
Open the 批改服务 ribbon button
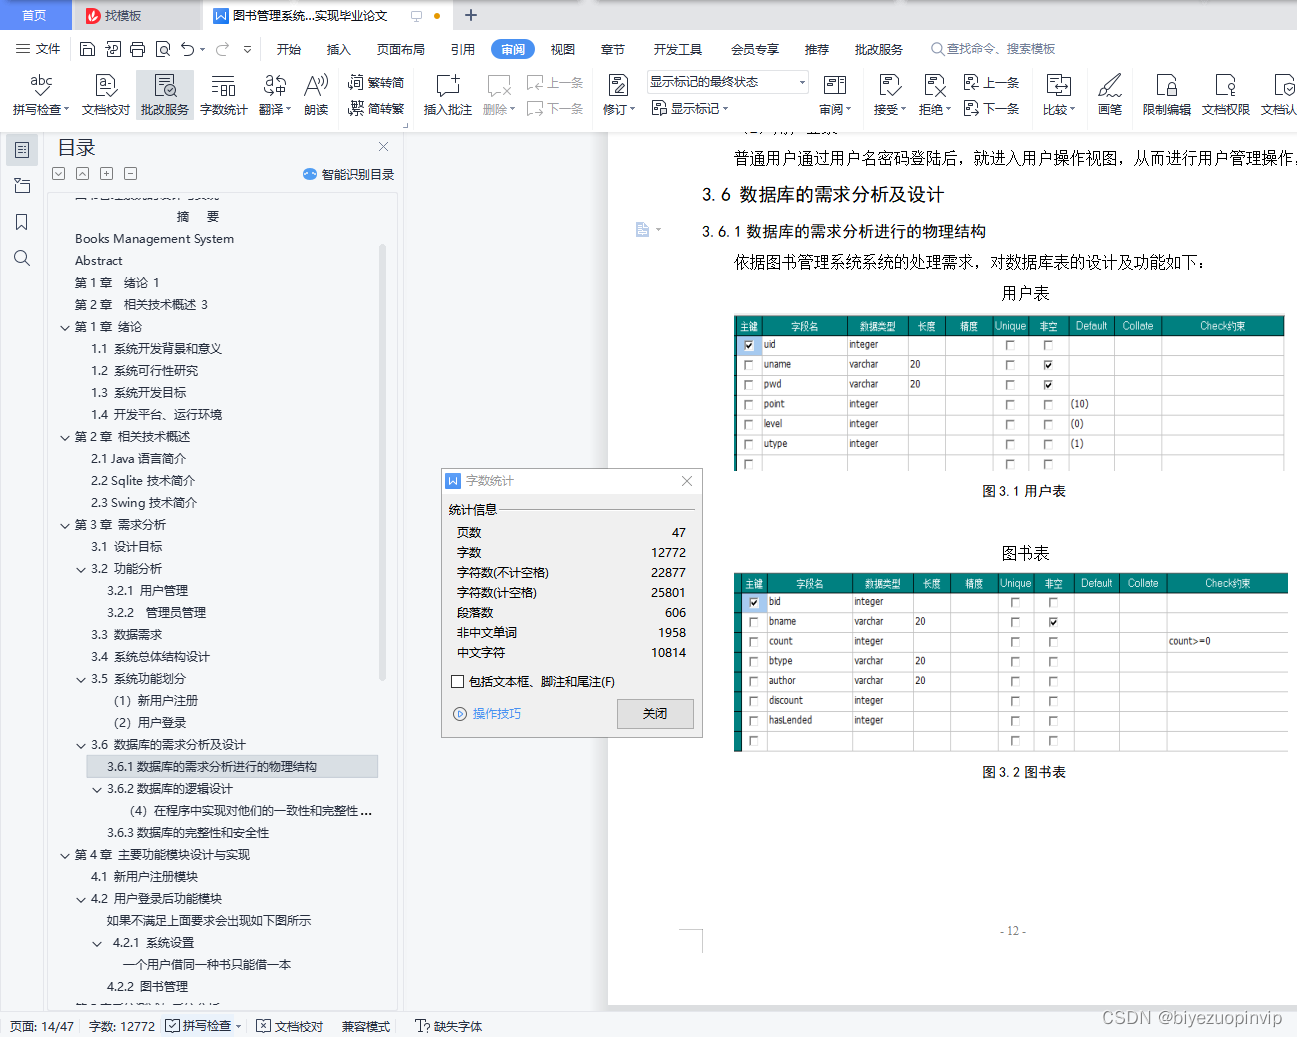tap(165, 95)
